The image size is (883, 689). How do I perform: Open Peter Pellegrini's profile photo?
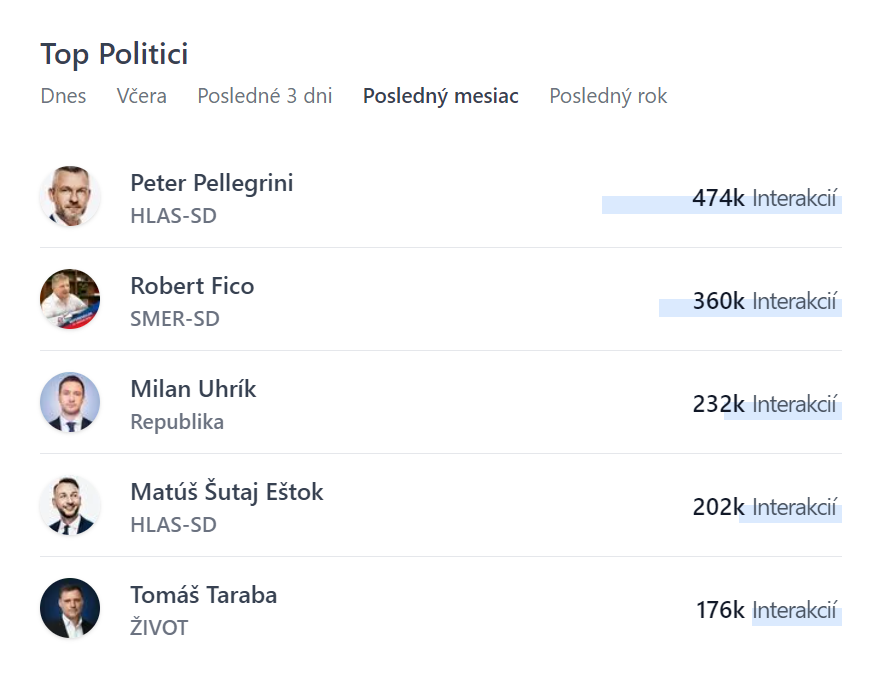70,197
